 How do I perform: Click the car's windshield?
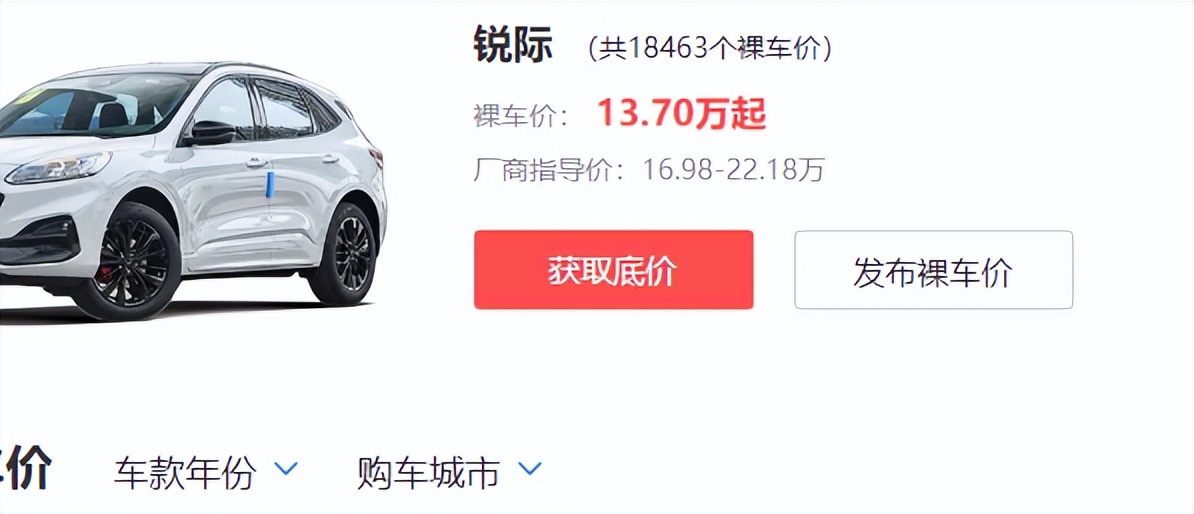click(95, 104)
